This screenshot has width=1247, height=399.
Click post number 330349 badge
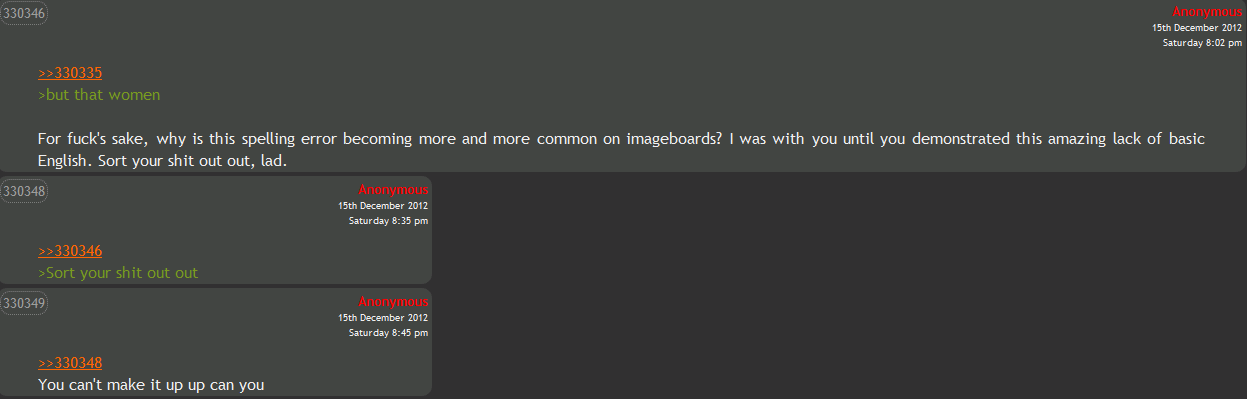(23, 302)
